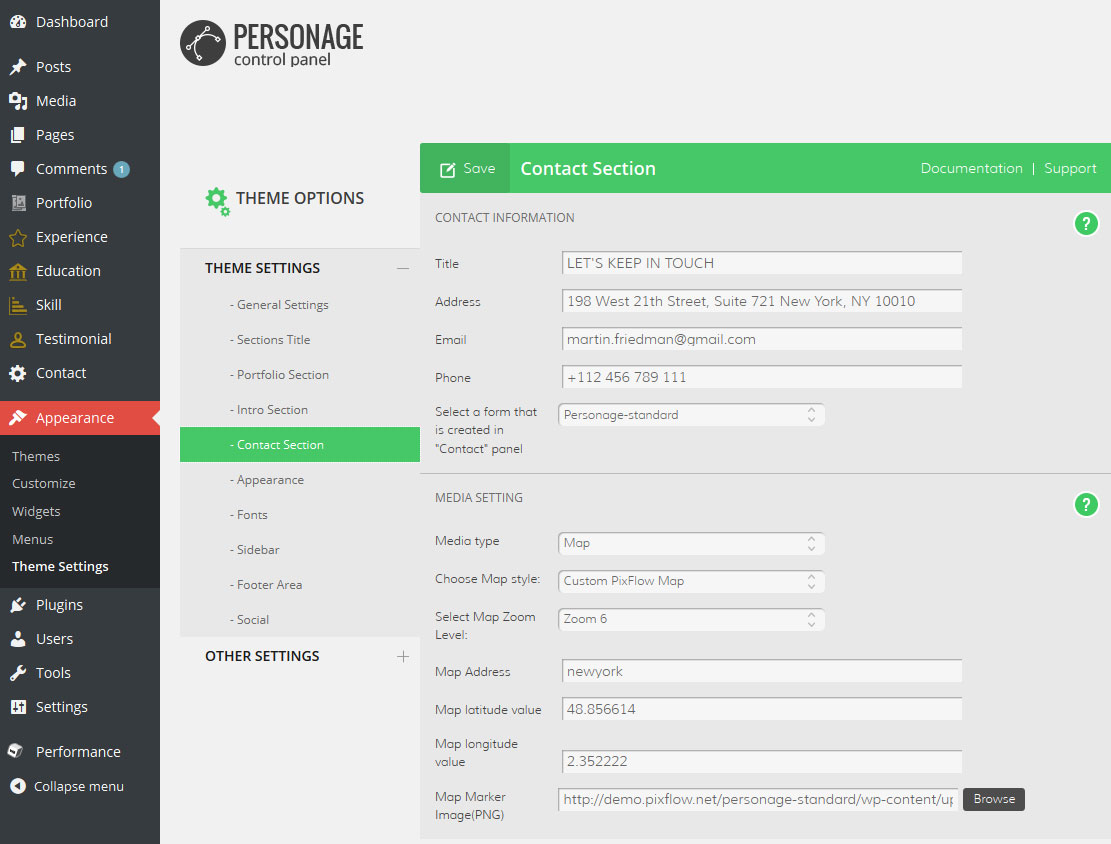Click Browse for map marker image
The height and width of the screenshot is (844, 1111).
993,799
